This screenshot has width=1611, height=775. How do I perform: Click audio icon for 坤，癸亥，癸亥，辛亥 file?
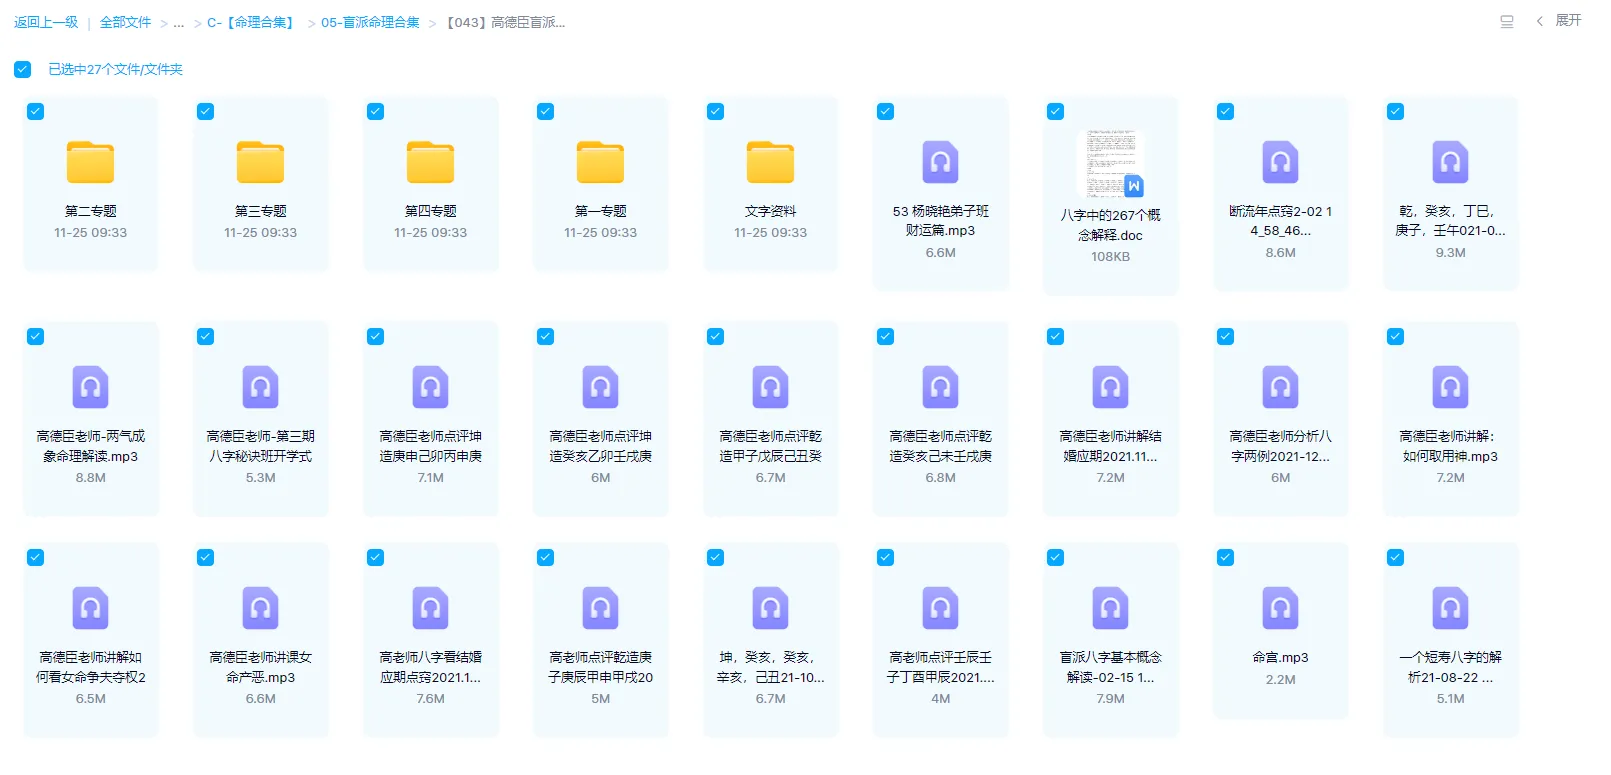pos(771,608)
